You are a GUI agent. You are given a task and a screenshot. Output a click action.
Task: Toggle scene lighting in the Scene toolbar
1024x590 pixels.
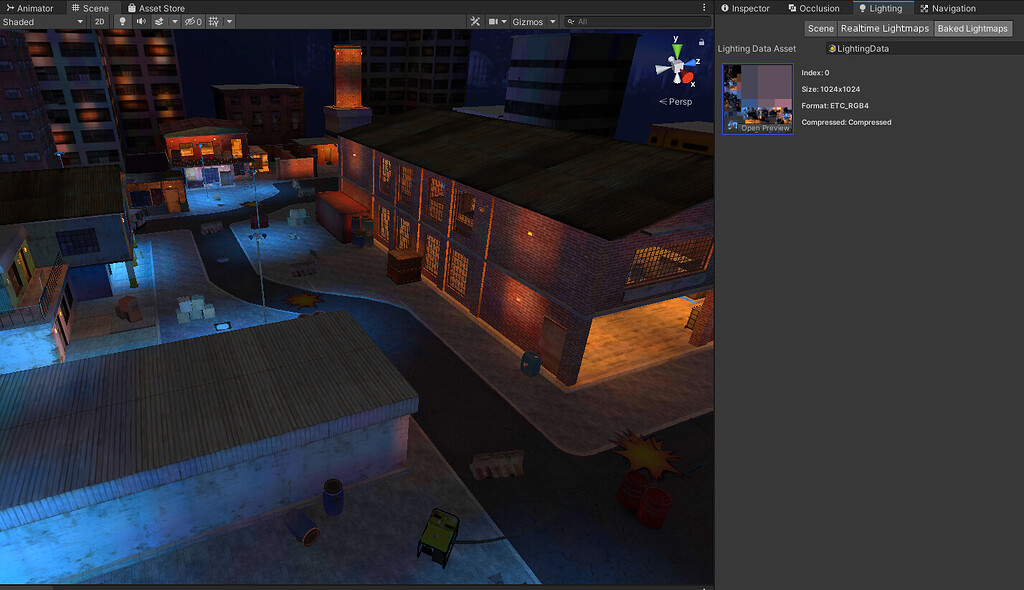122,21
